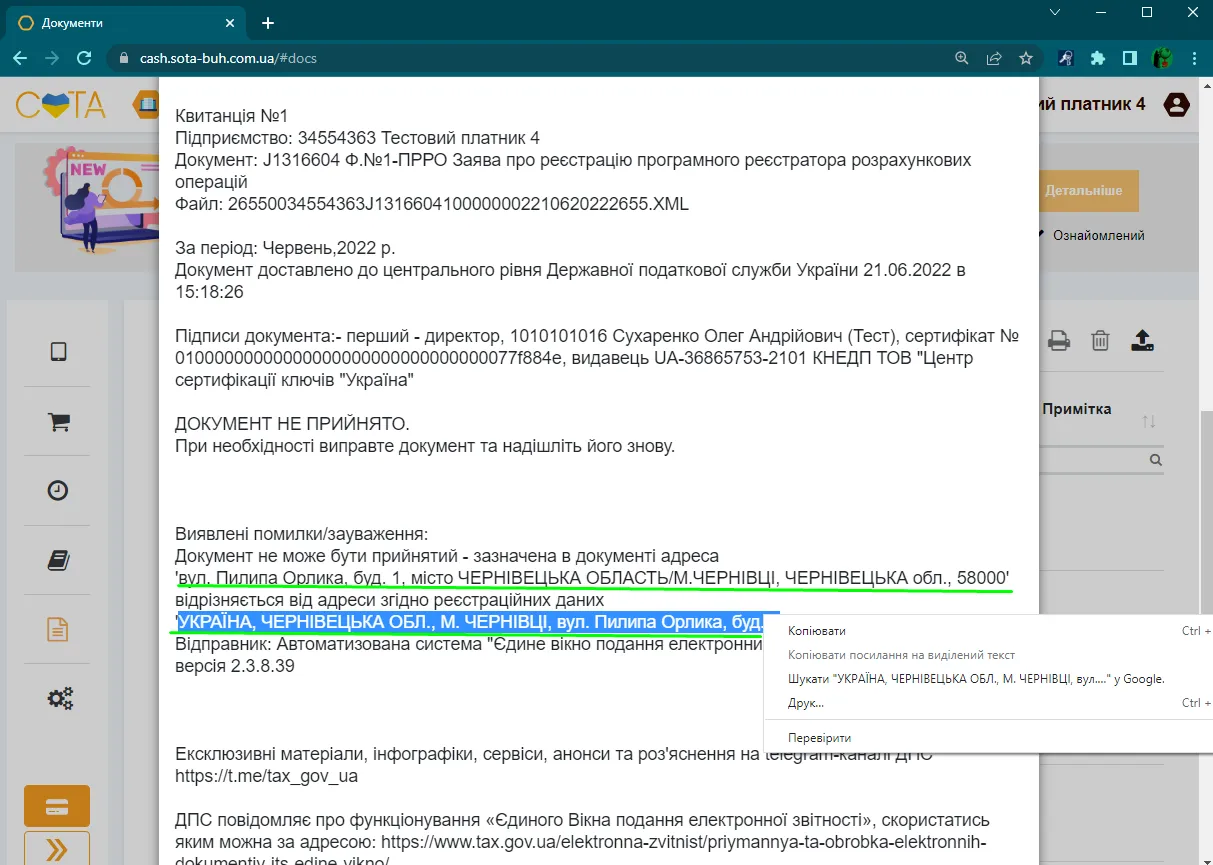
Task: Click the print icon above the table
Action: (1059, 341)
